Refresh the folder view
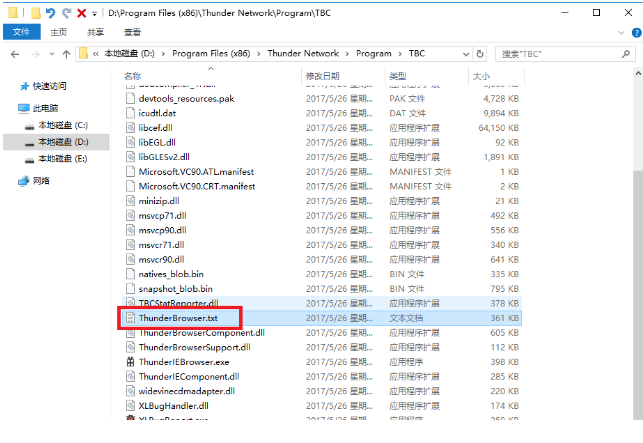 pos(480,54)
